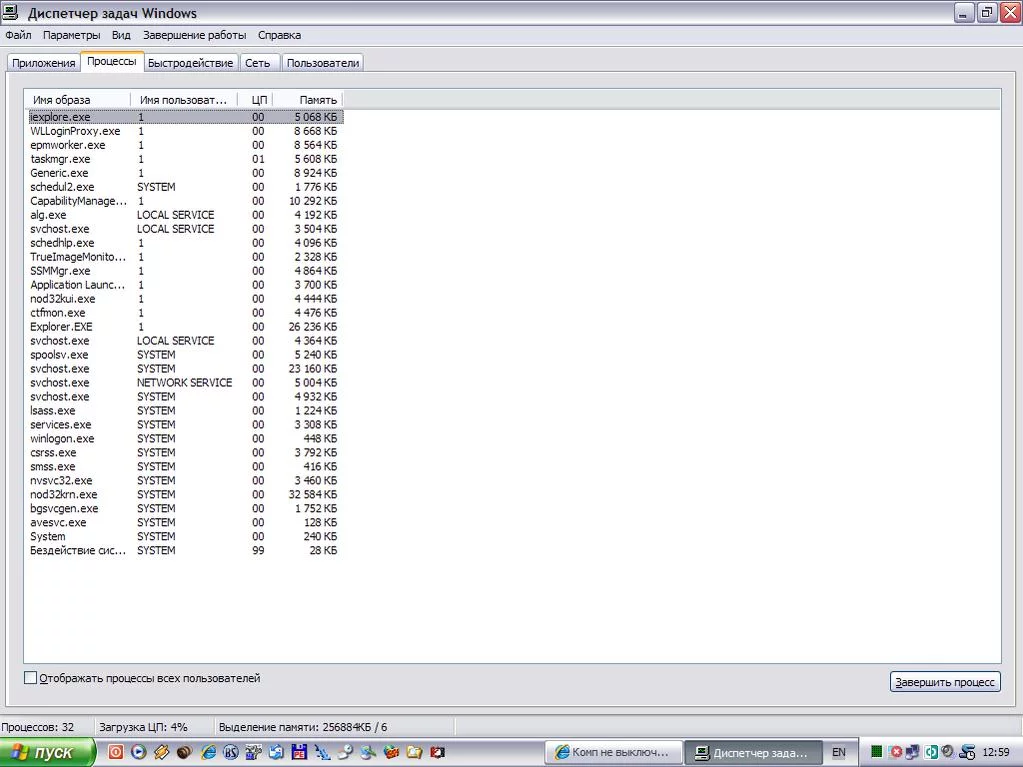Click the End Process button
This screenshot has height=767, width=1023.
tap(945, 682)
